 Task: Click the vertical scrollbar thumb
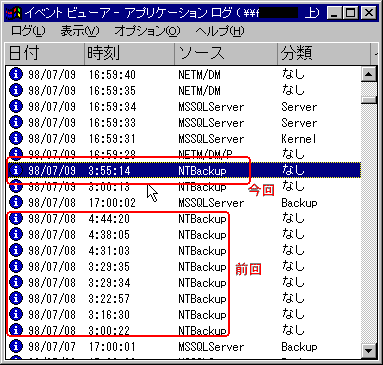tap(369, 100)
